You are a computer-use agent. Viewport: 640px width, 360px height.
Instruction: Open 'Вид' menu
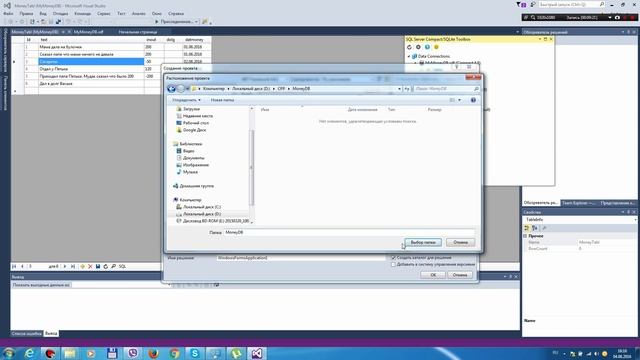coord(43,13)
